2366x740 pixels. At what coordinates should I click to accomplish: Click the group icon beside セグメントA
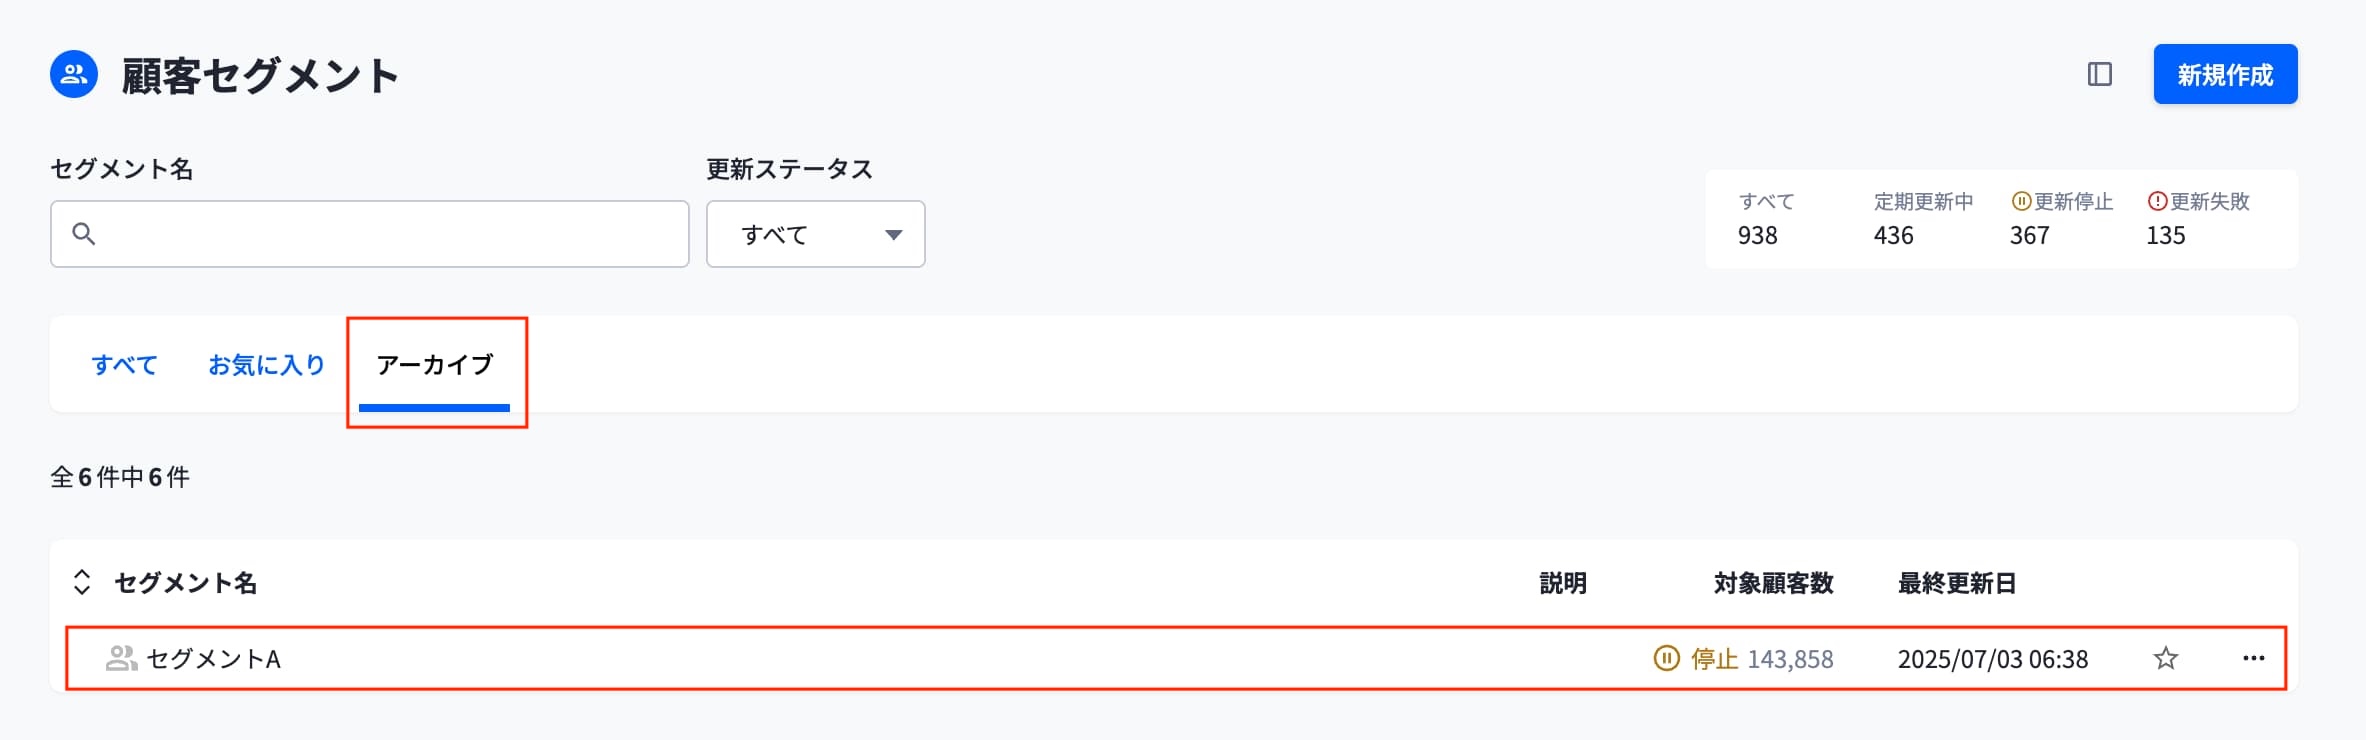point(121,659)
